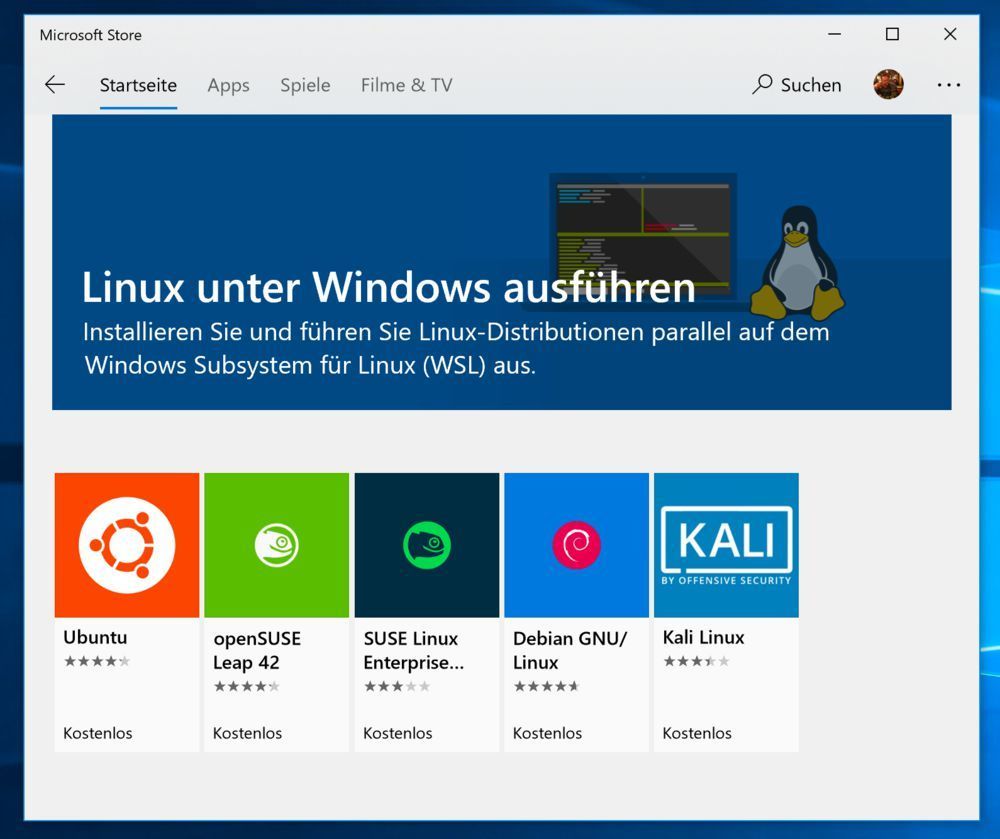Open the openSUSE Leap 42 title
The image size is (1000, 839).
coord(257,650)
